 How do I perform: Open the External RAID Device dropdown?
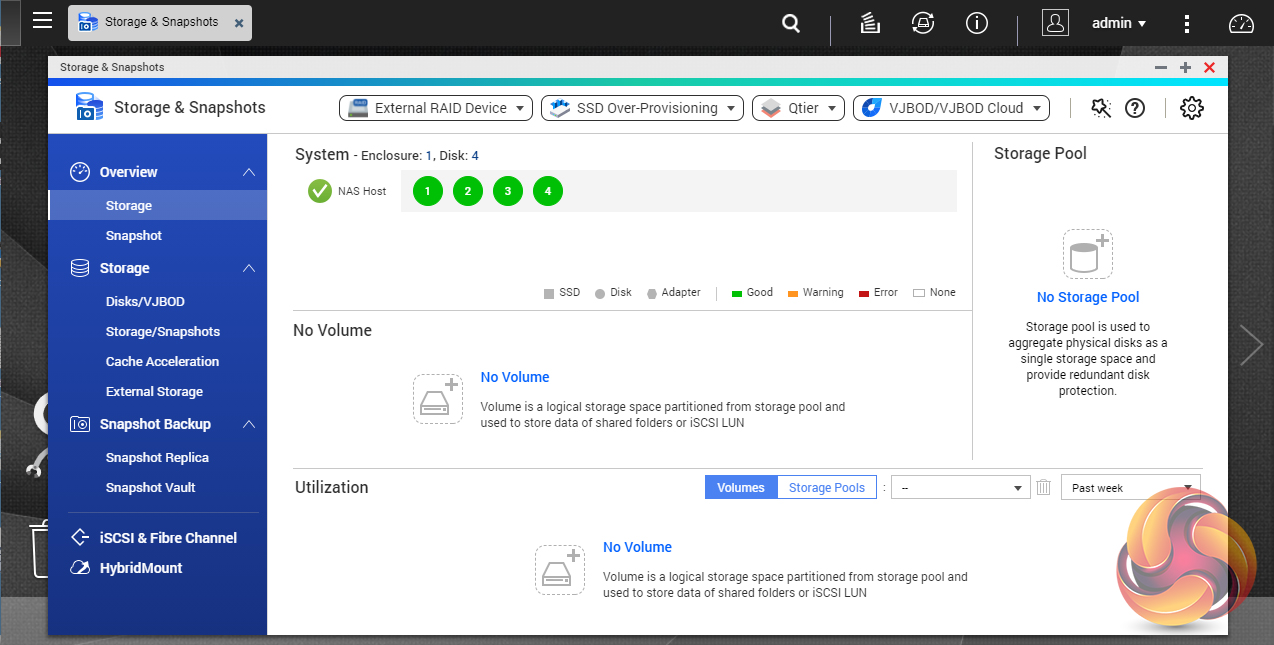pos(436,108)
